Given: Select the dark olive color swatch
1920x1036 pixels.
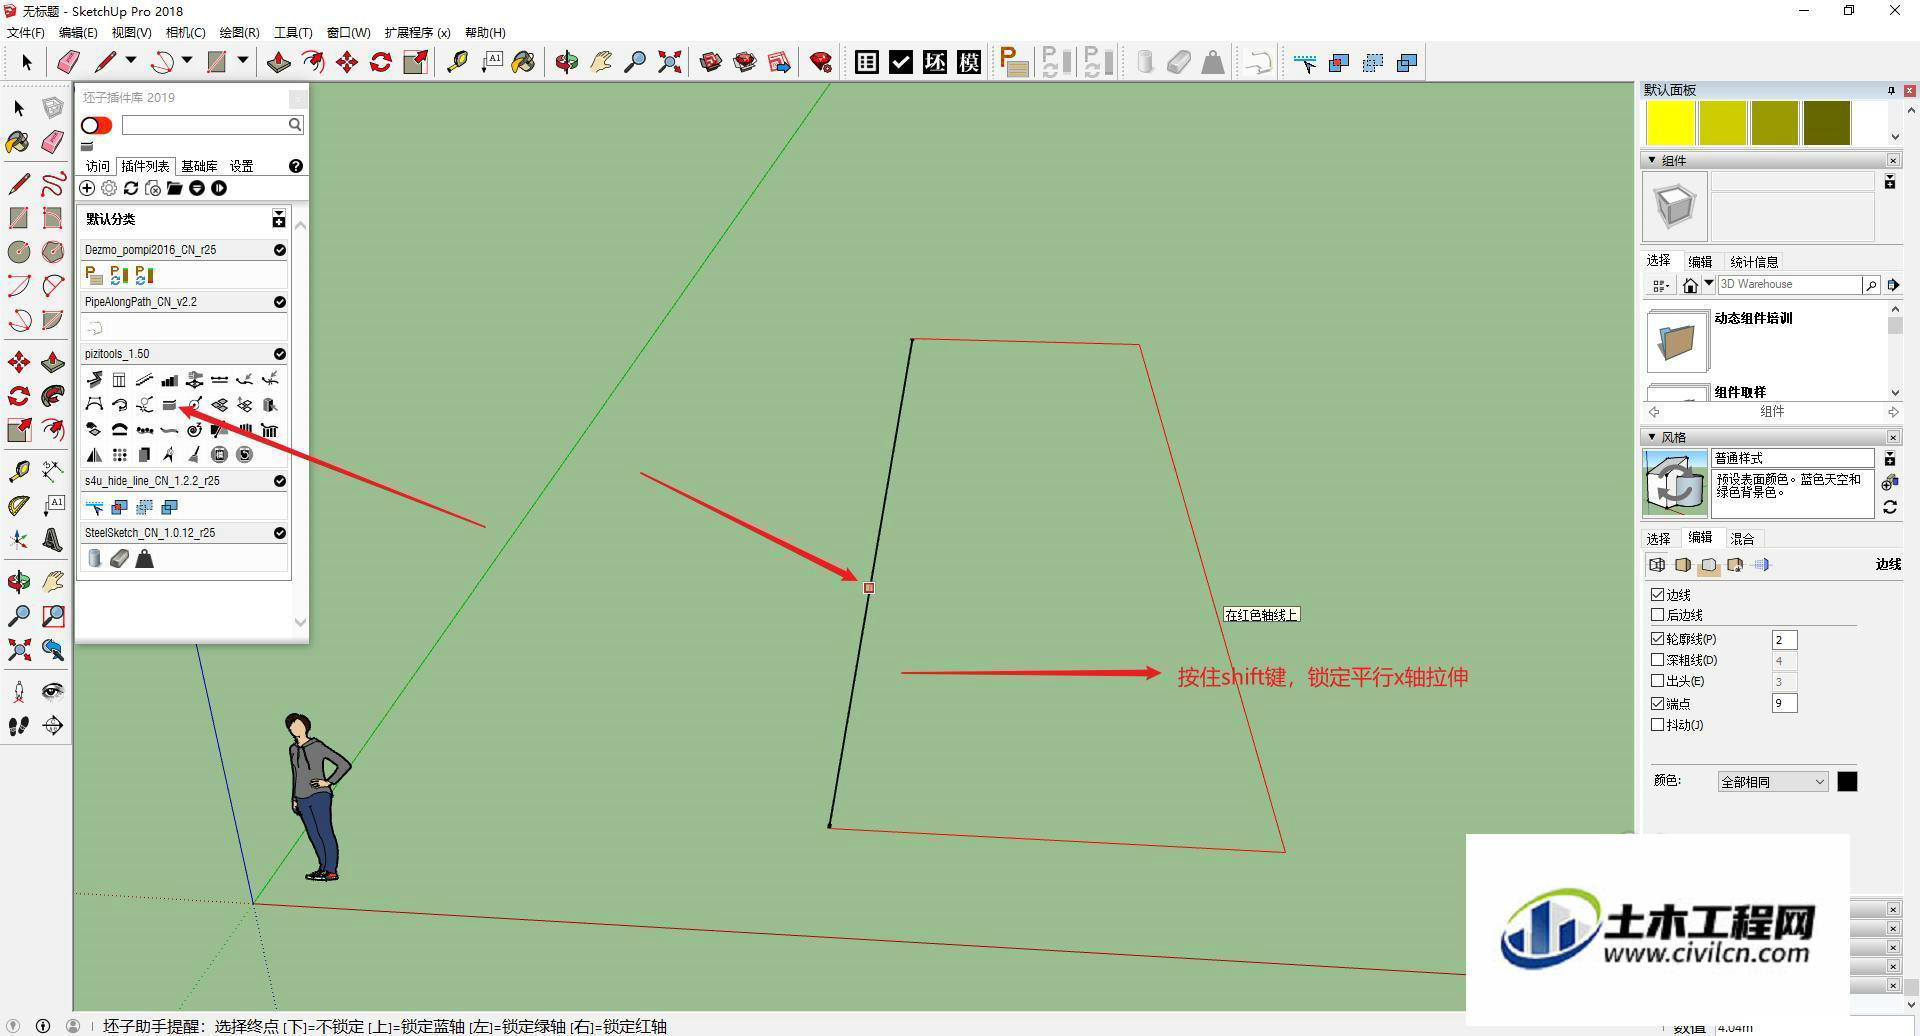Looking at the screenshot, I should tap(1826, 123).
